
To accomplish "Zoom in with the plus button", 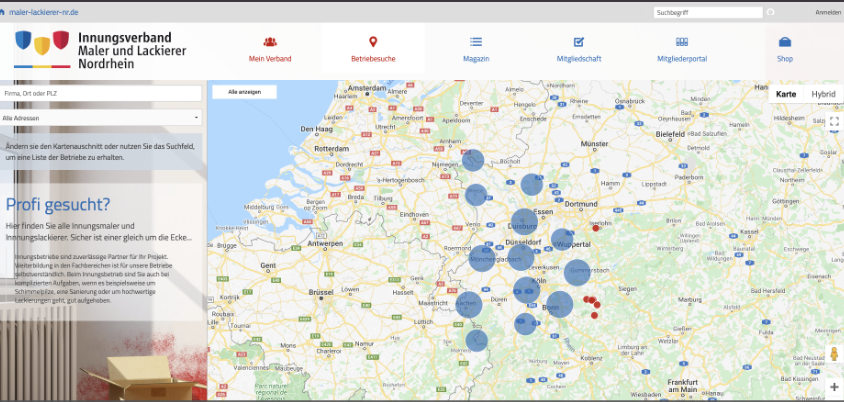I will pos(834,387).
